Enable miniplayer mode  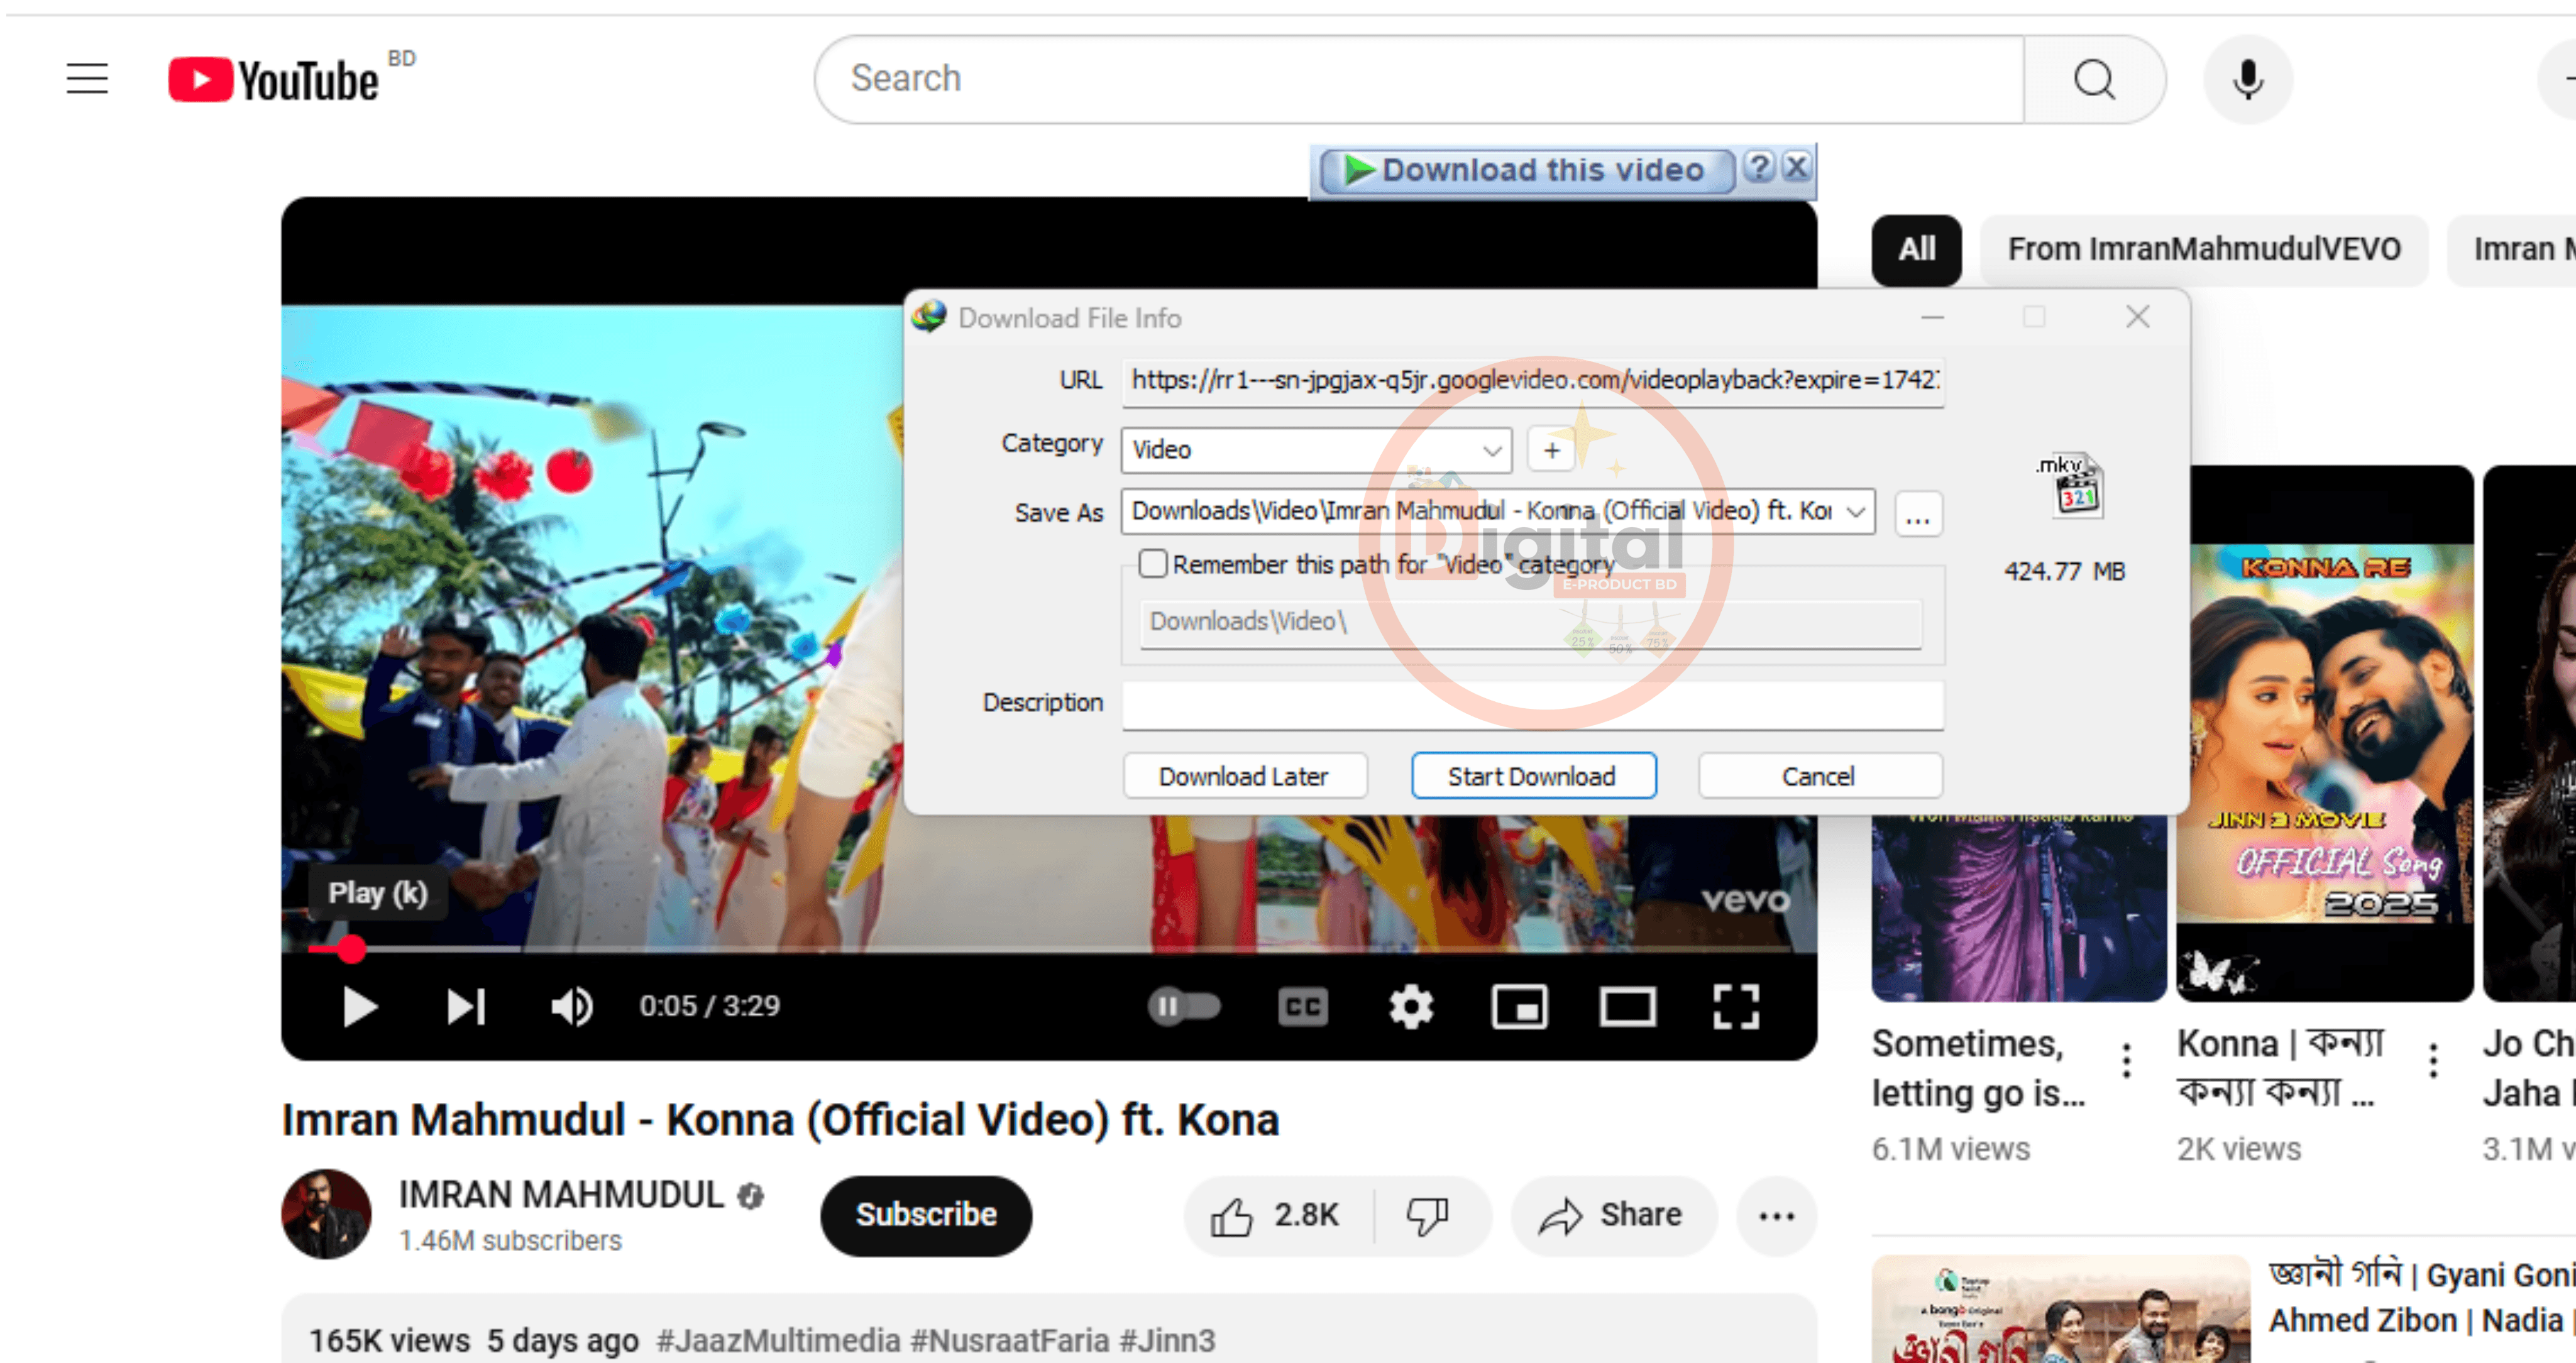click(1519, 1006)
